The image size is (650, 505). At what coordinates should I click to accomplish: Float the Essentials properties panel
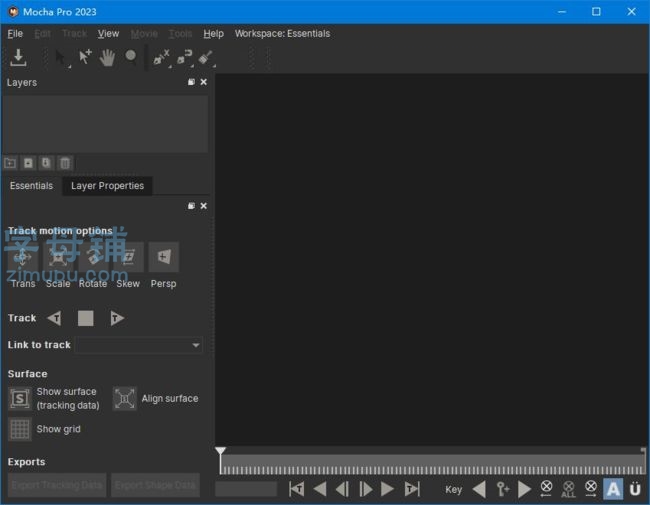click(191, 206)
